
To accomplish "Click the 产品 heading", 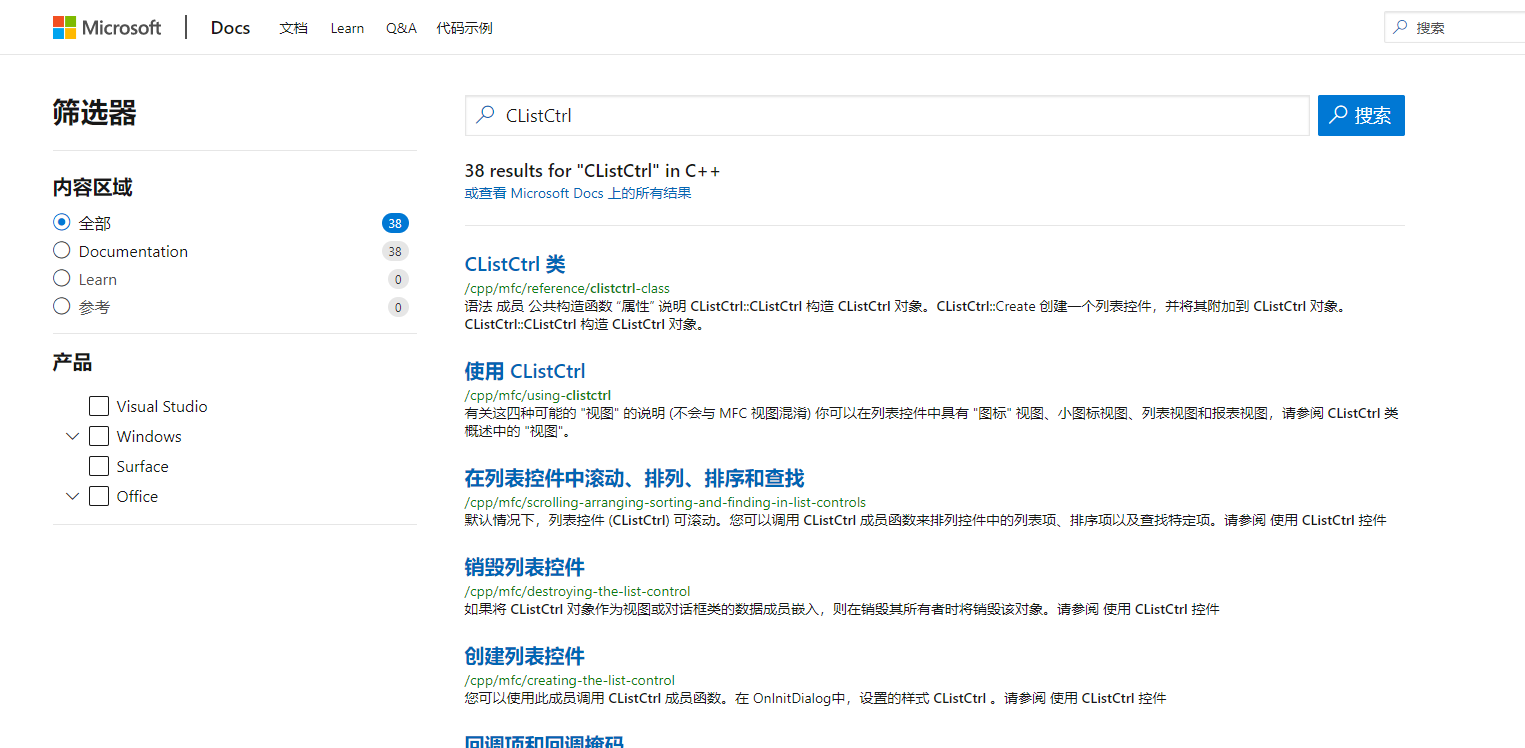I will (x=72, y=362).
